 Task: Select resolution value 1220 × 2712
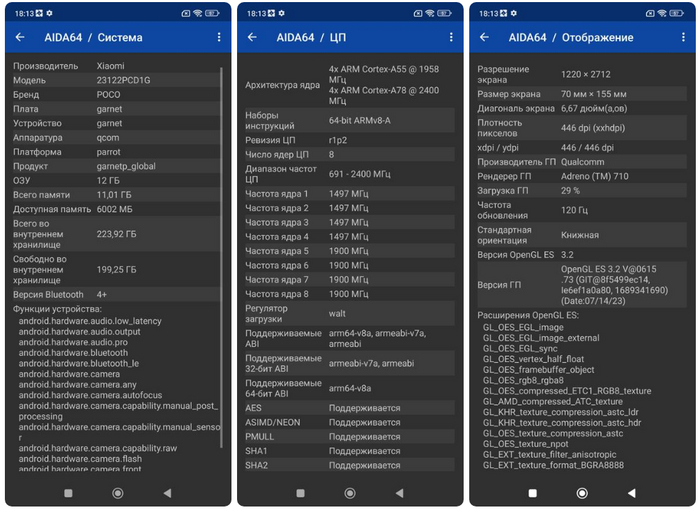pyautogui.click(x=586, y=75)
